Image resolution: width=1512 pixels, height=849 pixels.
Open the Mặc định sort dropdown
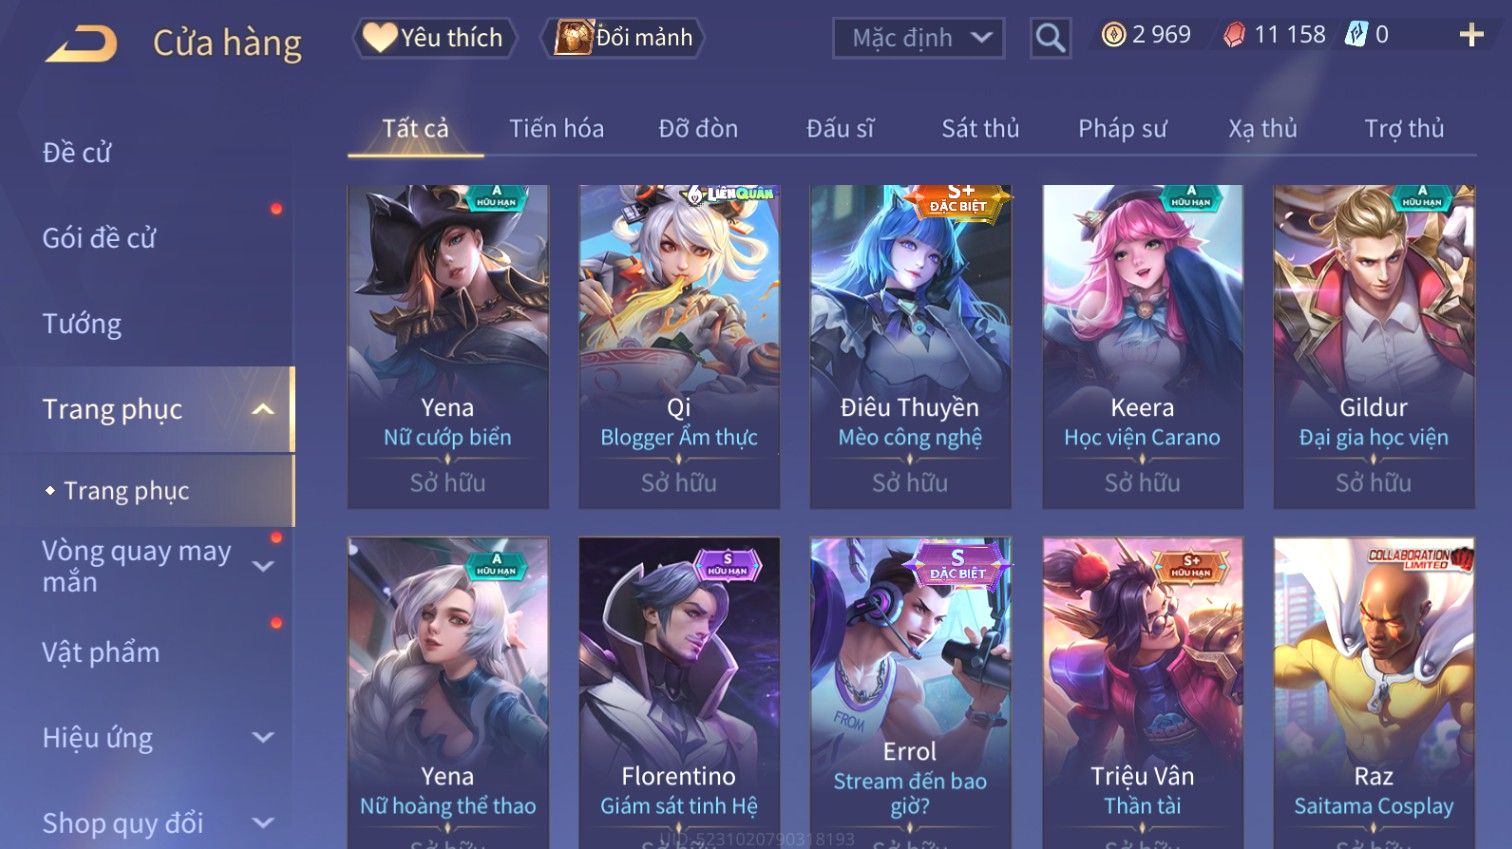coord(918,38)
